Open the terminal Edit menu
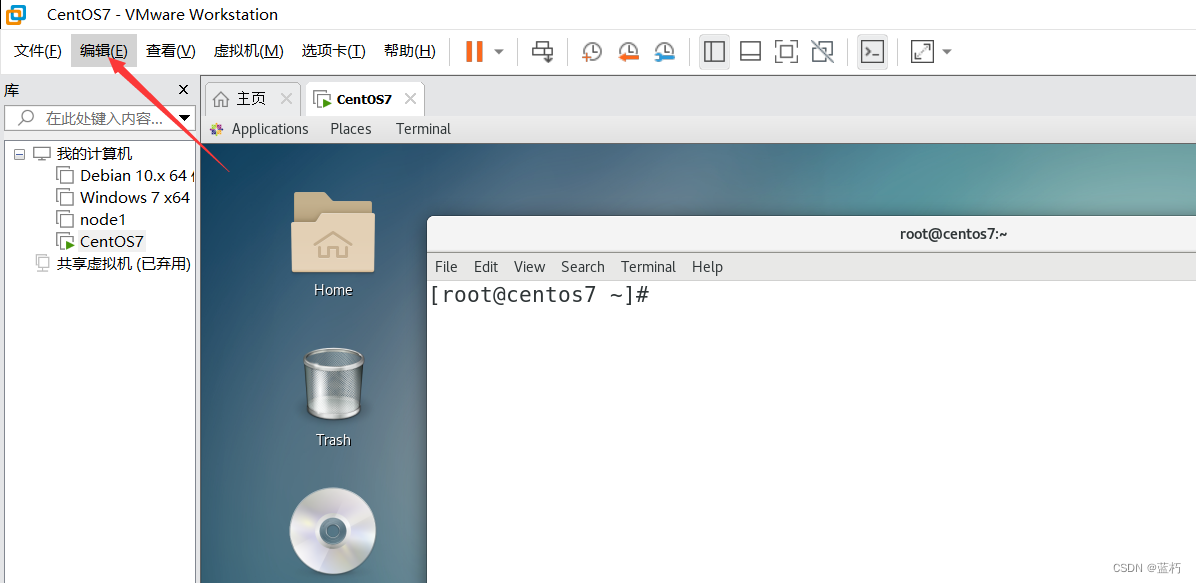 [486, 267]
